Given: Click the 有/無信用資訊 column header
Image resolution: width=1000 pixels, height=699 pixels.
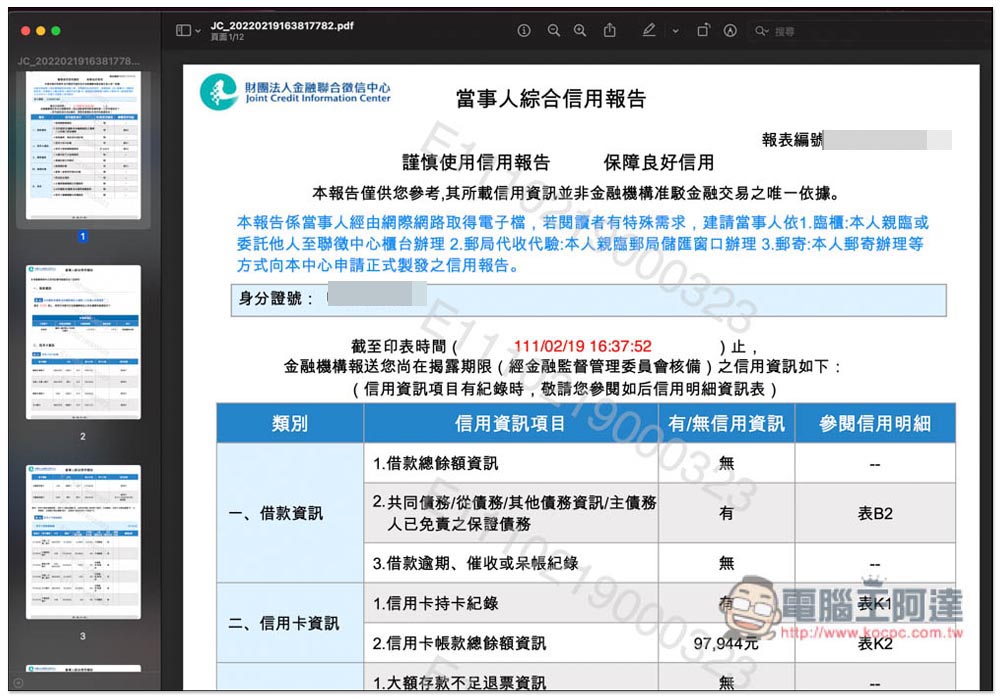Looking at the screenshot, I should tap(726, 423).
